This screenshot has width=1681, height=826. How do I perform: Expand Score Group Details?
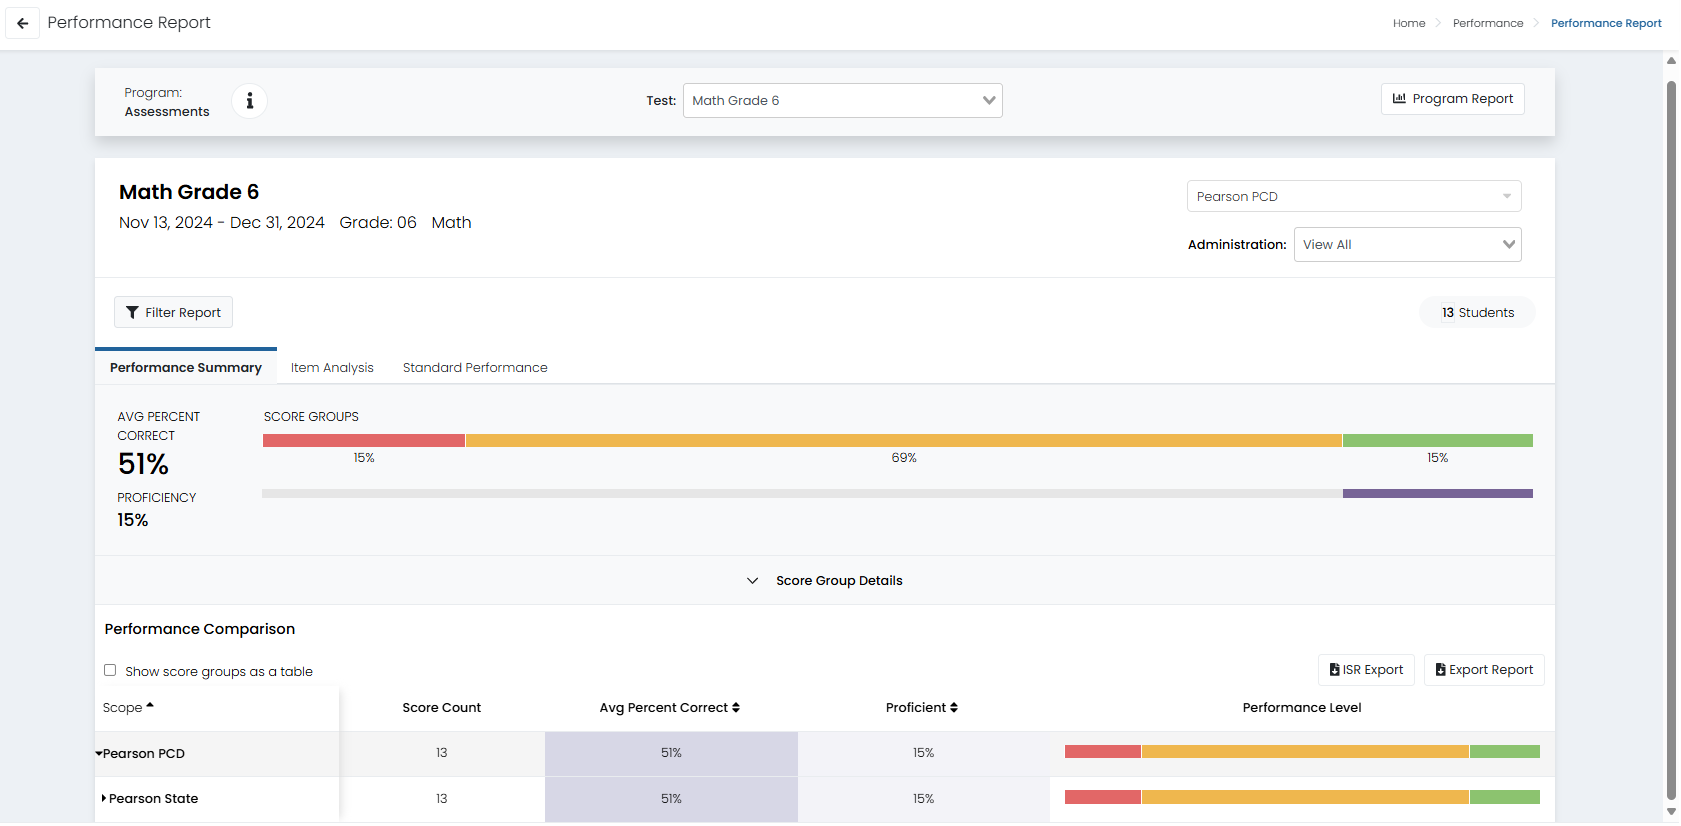click(x=825, y=580)
